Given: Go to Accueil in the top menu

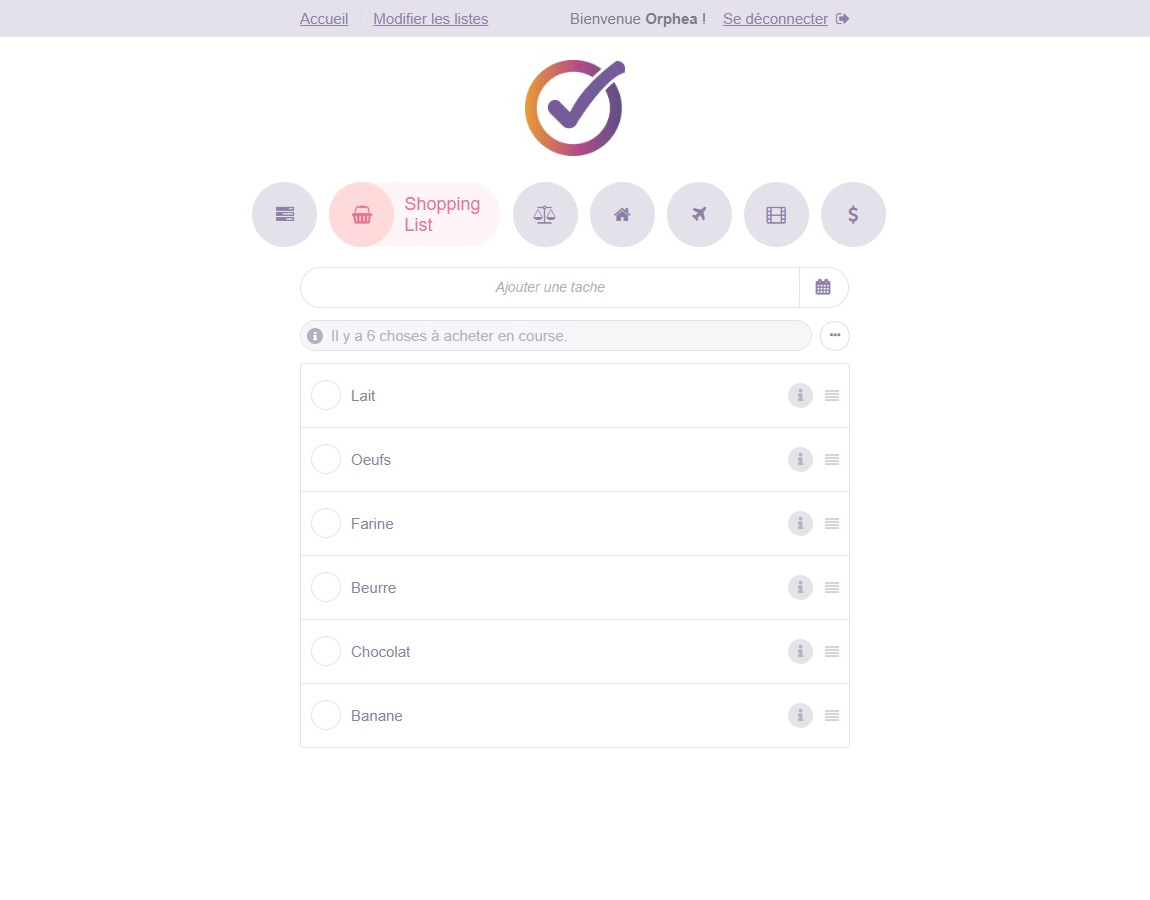Looking at the screenshot, I should [x=324, y=19].
